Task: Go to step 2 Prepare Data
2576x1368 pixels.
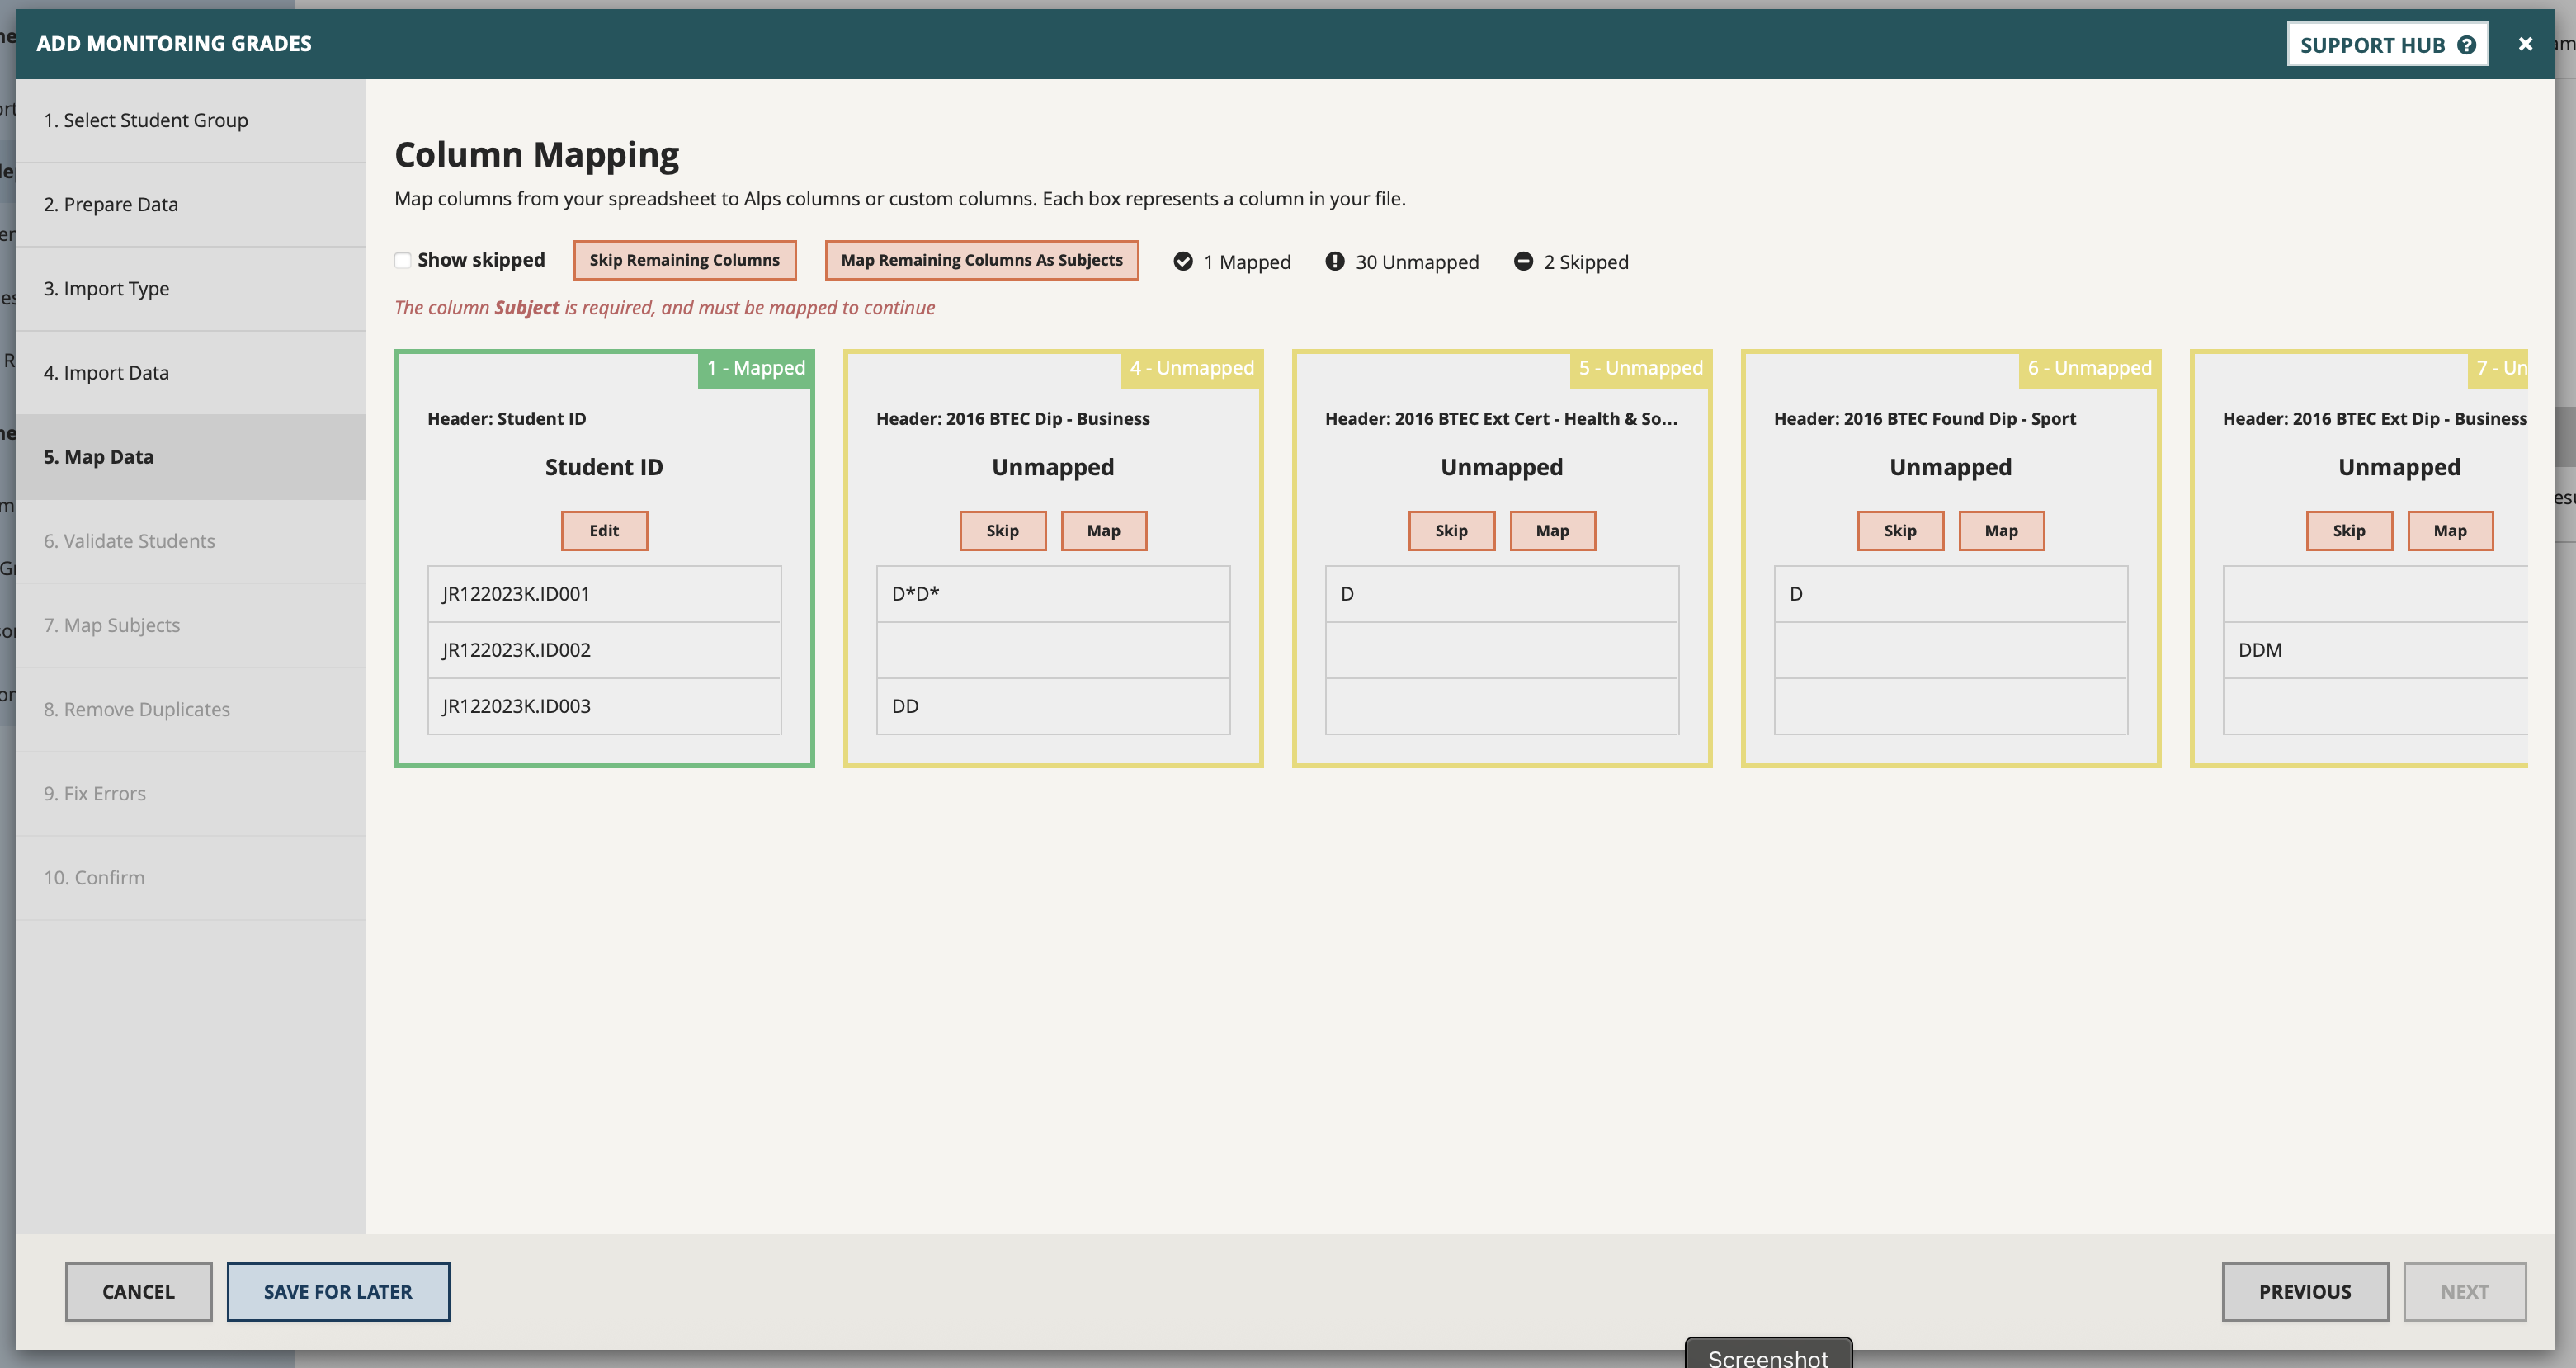Action: pos(191,204)
